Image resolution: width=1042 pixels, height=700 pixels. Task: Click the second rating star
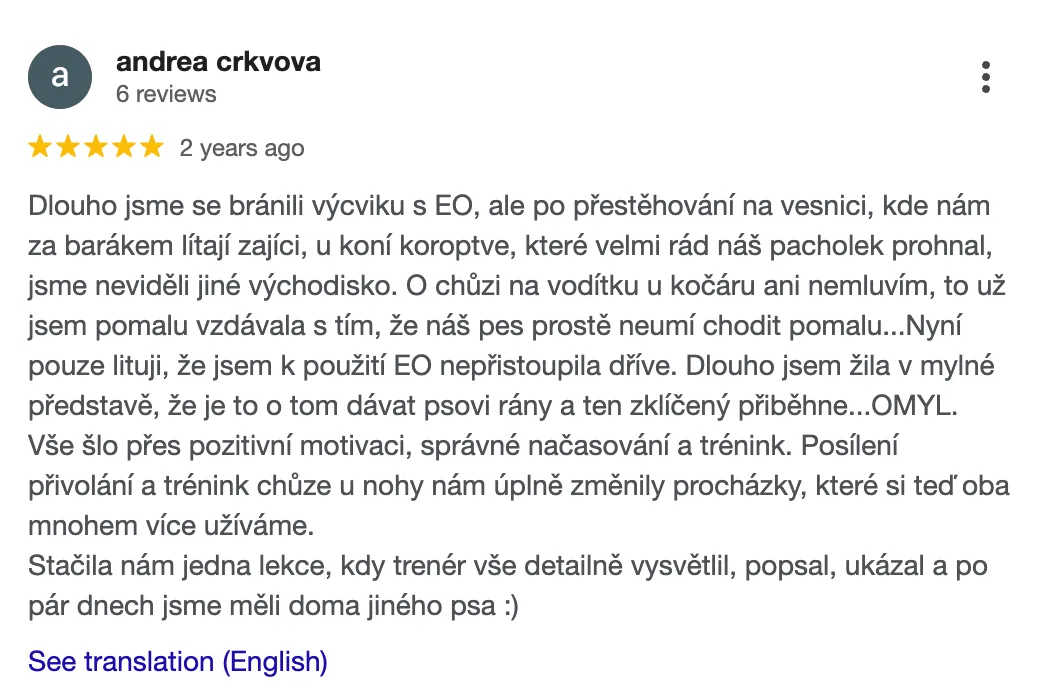tap(68, 148)
